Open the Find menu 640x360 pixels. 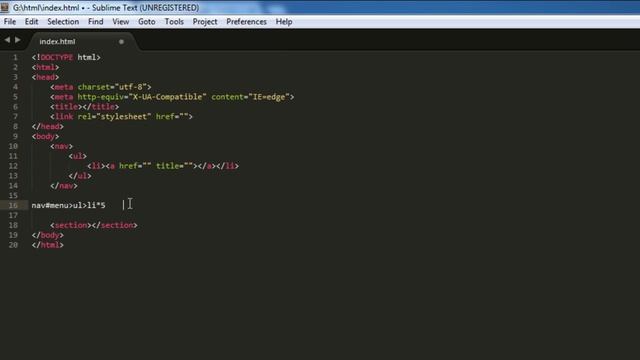(96, 22)
